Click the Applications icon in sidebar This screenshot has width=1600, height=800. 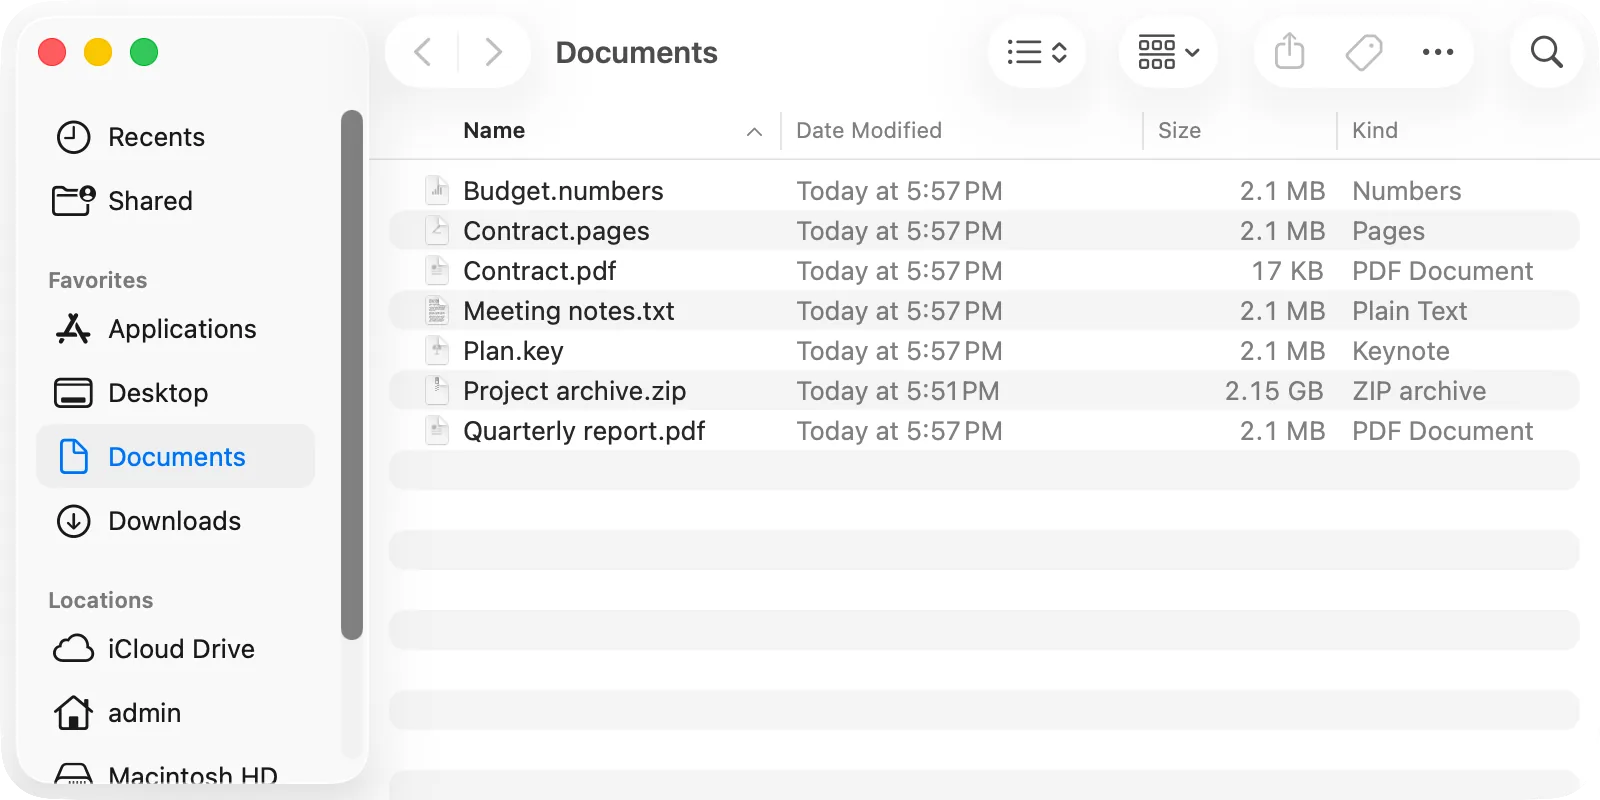click(73, 329)
